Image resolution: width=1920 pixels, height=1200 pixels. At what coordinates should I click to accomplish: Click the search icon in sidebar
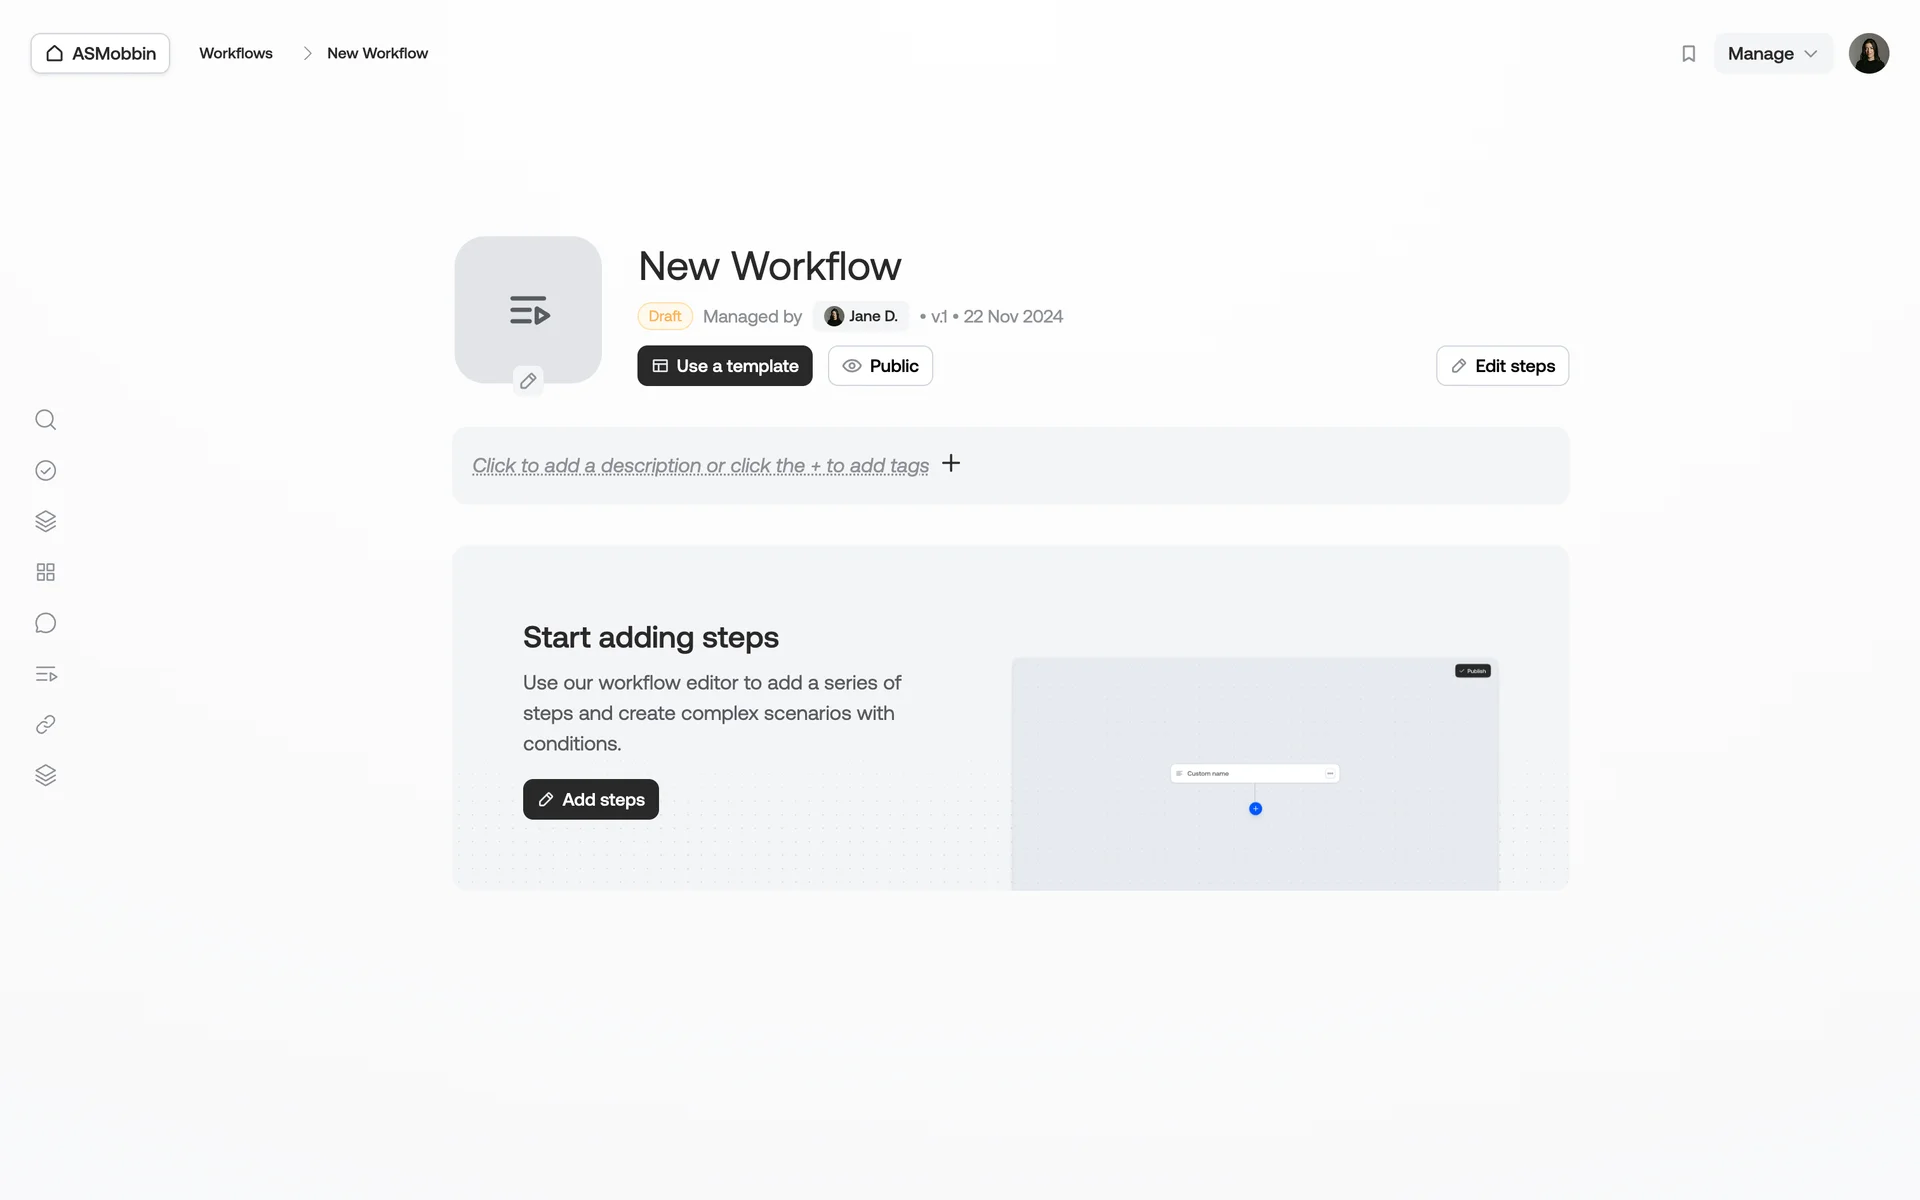pos(45,420)
